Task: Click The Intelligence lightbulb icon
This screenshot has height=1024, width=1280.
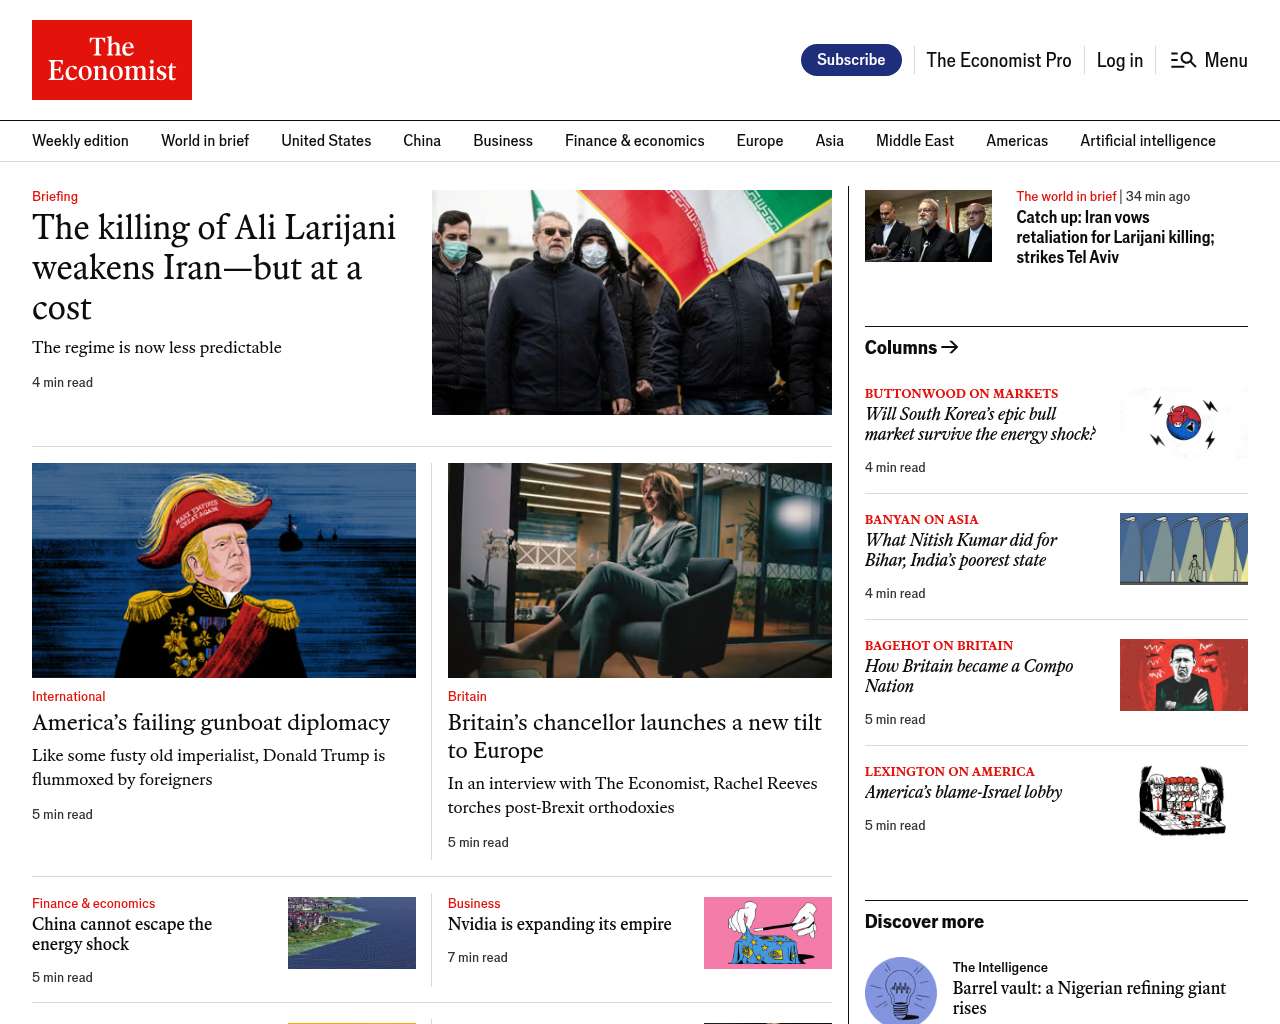Action: 901,990
